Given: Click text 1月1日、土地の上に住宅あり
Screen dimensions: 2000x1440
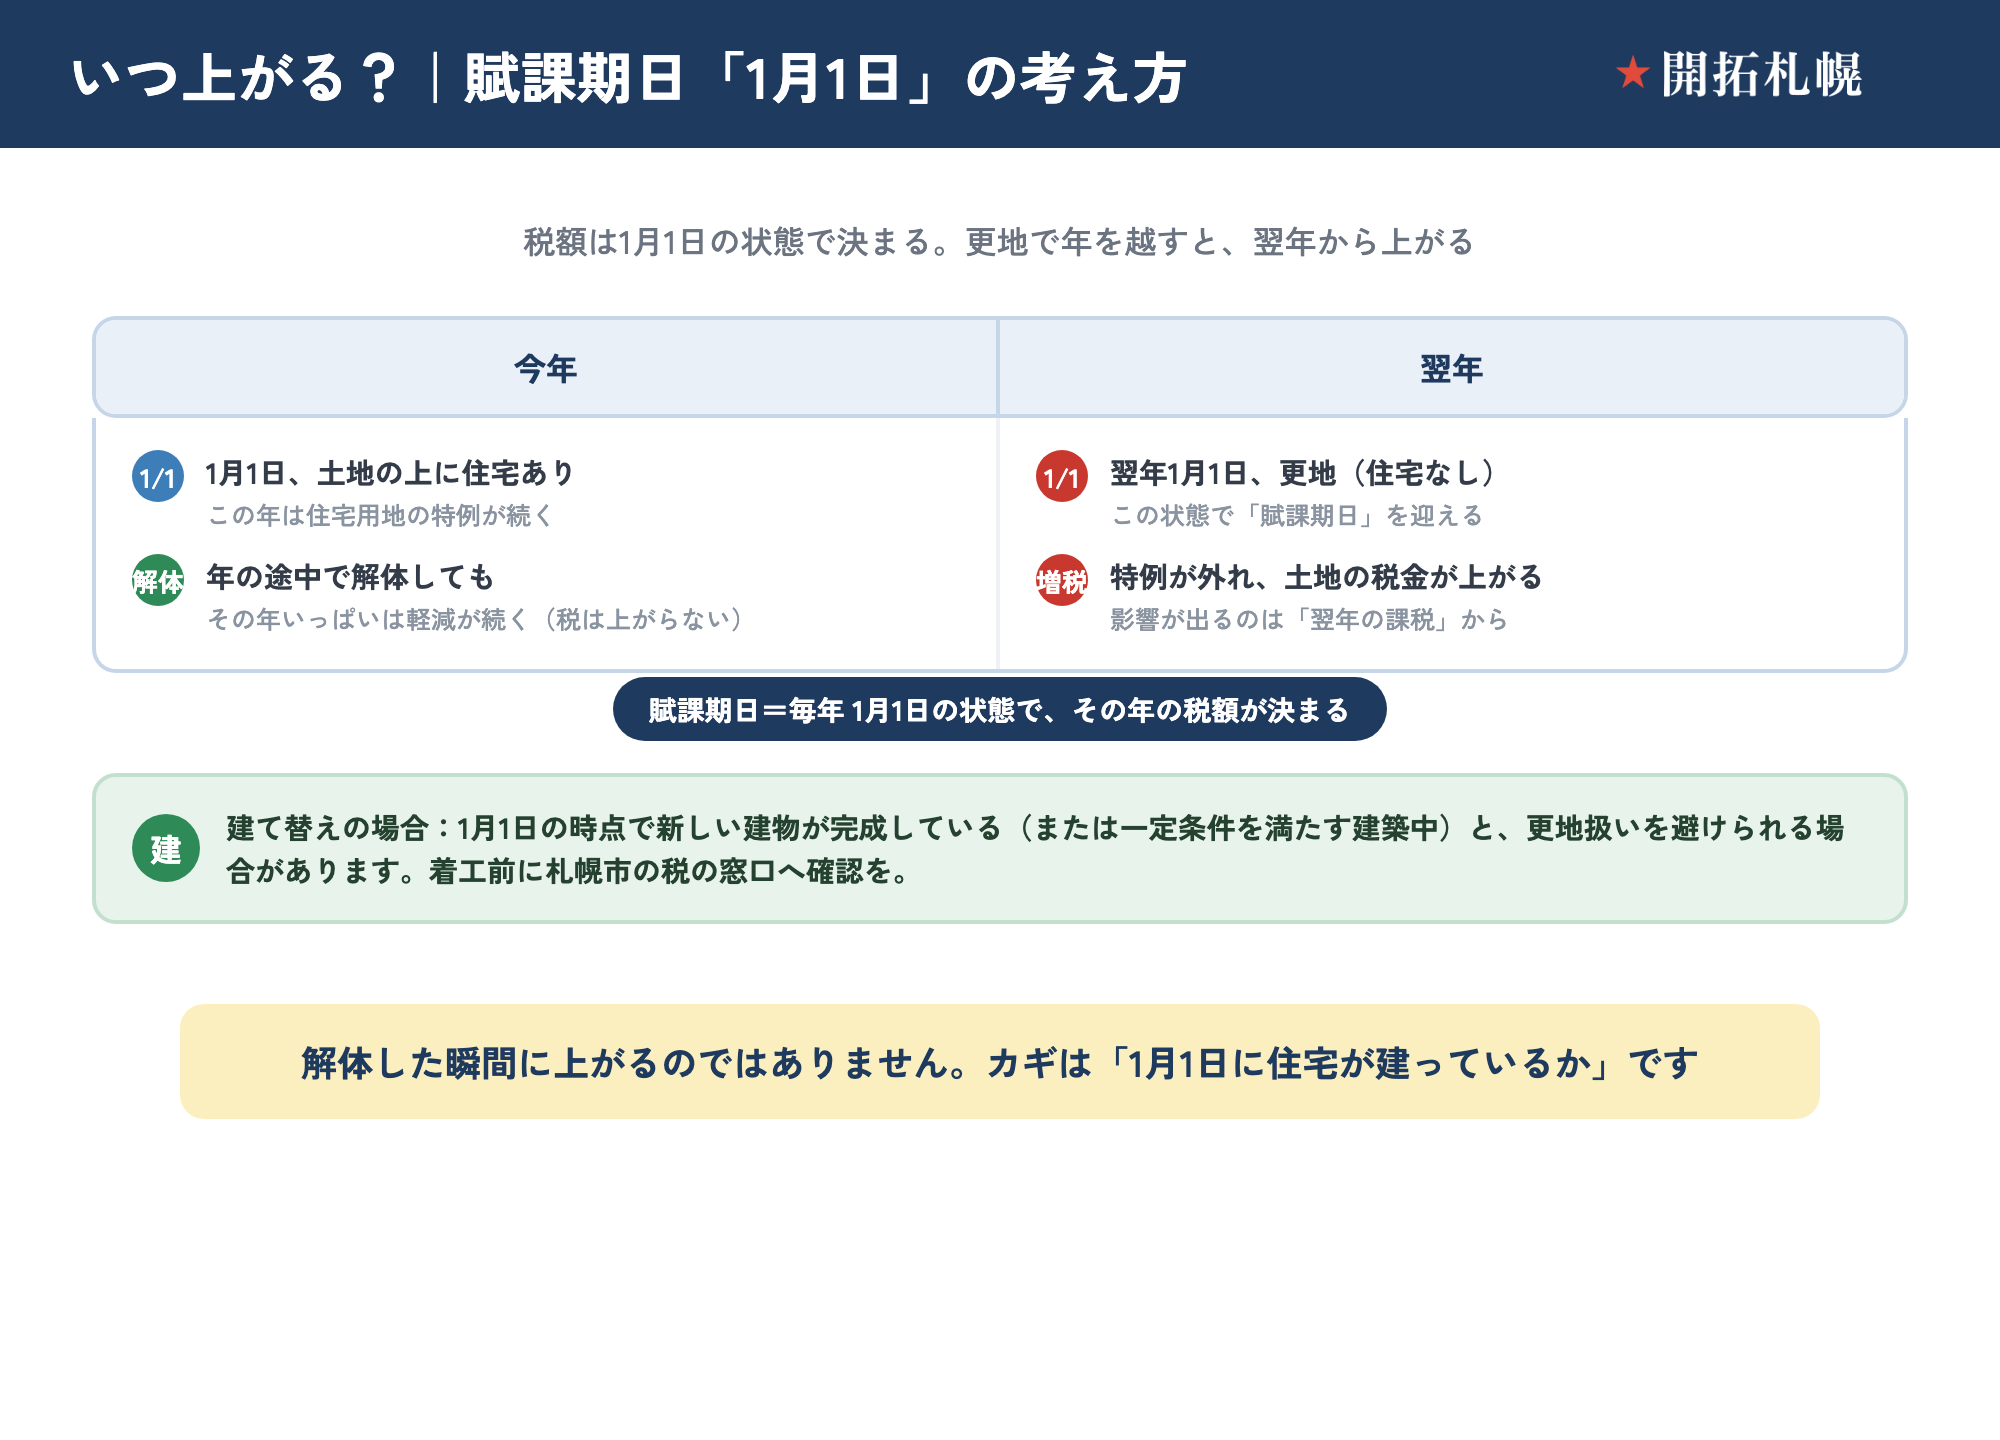Looking at the screenshot, I should coord(390,472).
